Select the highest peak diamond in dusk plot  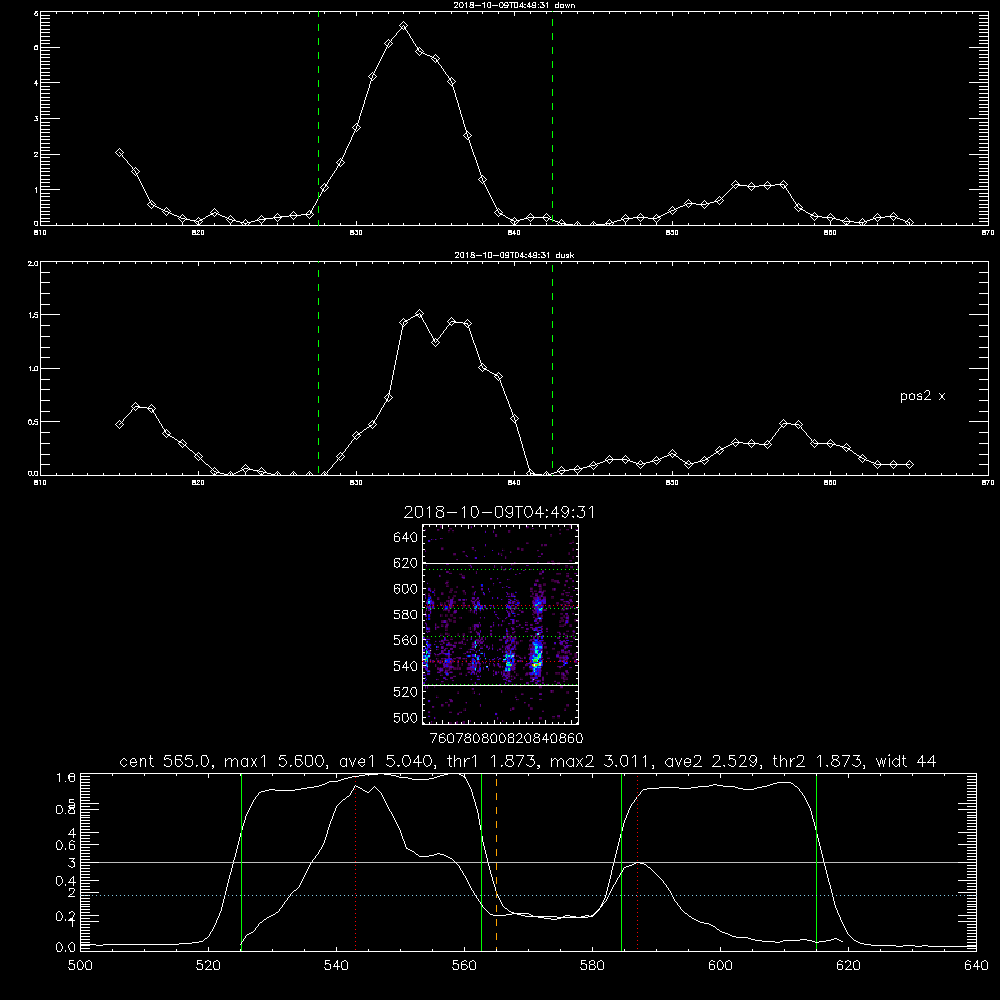pyautogui.click(x=419, y=314)
